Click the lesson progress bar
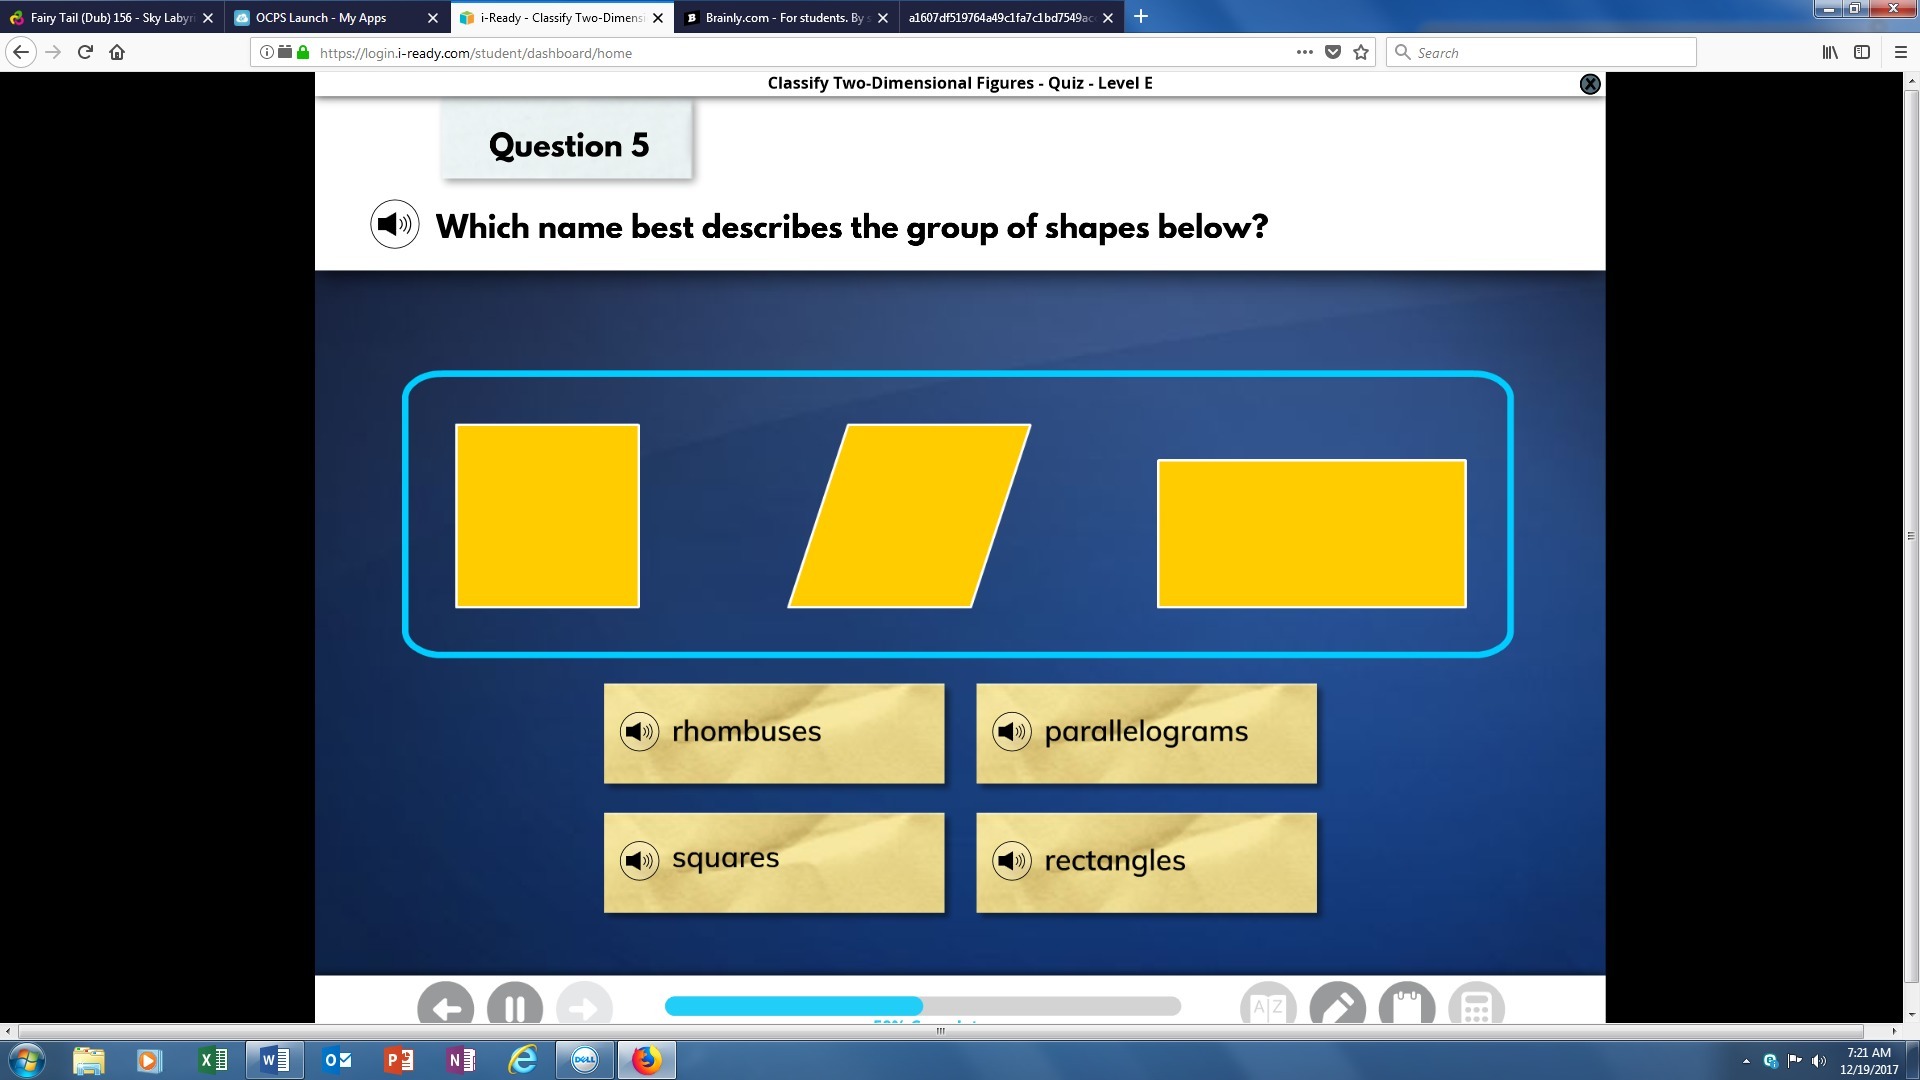 [x=922, y=1006]
